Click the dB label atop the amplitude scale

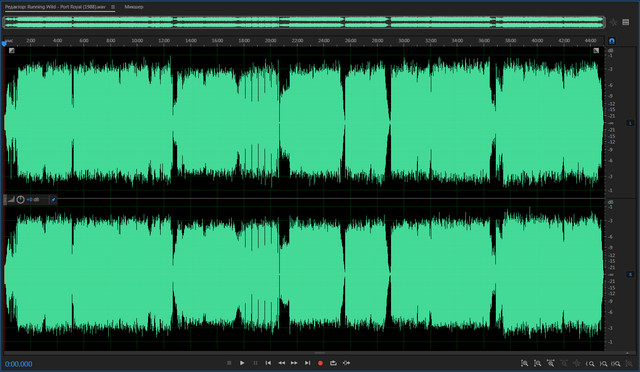(x=611, y=51)
